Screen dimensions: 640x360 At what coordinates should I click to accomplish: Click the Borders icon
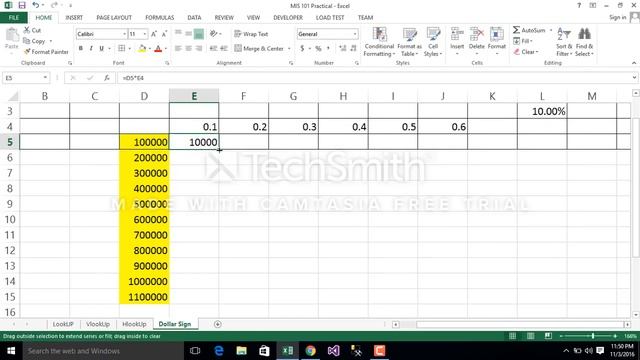(122, 49)
